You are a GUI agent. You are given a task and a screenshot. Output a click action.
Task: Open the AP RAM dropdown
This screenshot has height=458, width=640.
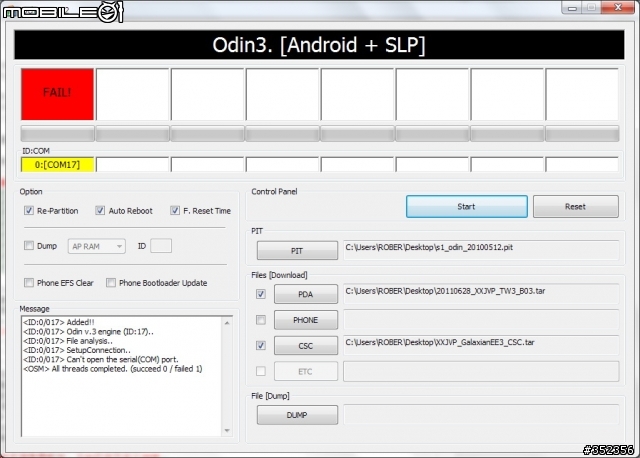click(97, 246)
